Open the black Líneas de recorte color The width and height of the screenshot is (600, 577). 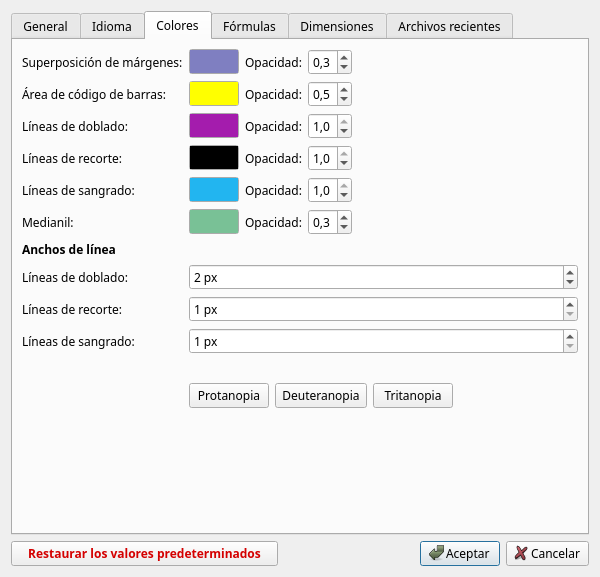[x=214, y=158]
